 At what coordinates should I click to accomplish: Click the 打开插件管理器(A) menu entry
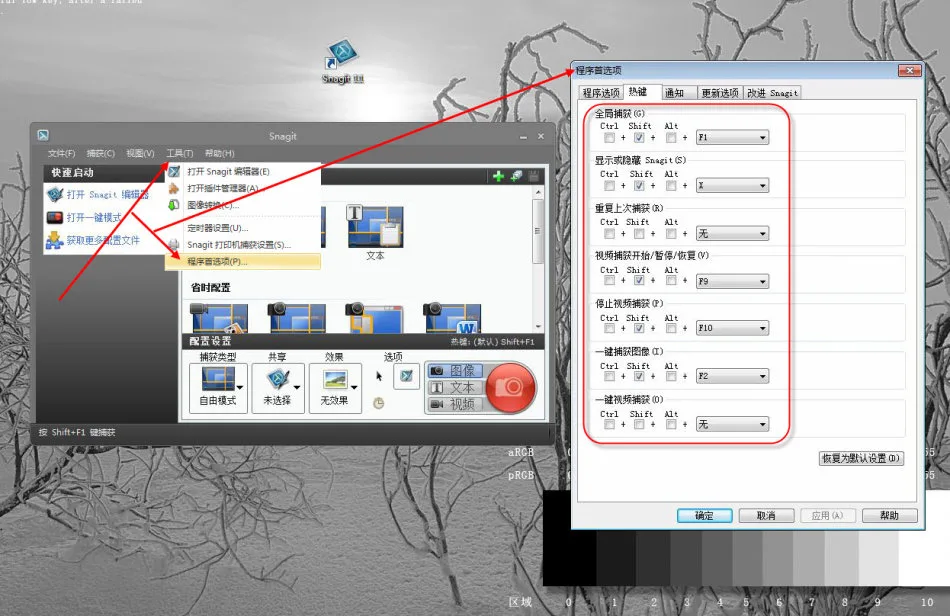point(222,188)
